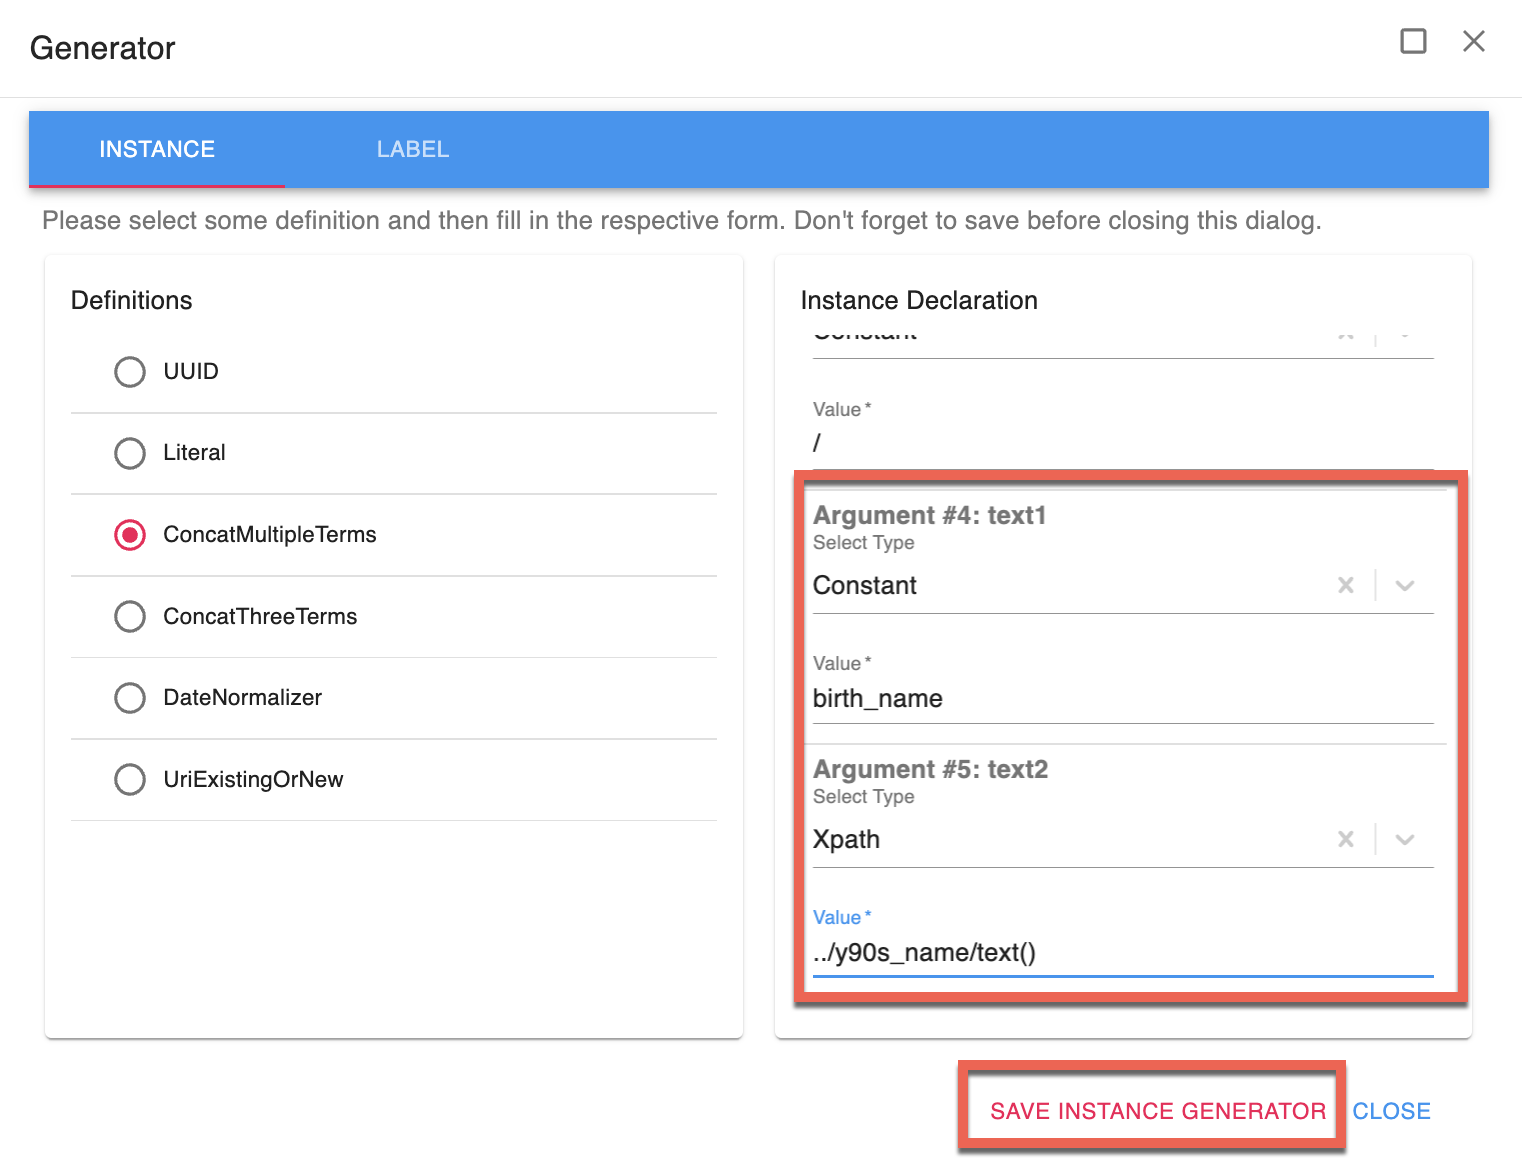Clear the Argument #5 Xpath type selection
Image resolution: width=1522 pixels, height=1164 pixels.
point(1346,839)
